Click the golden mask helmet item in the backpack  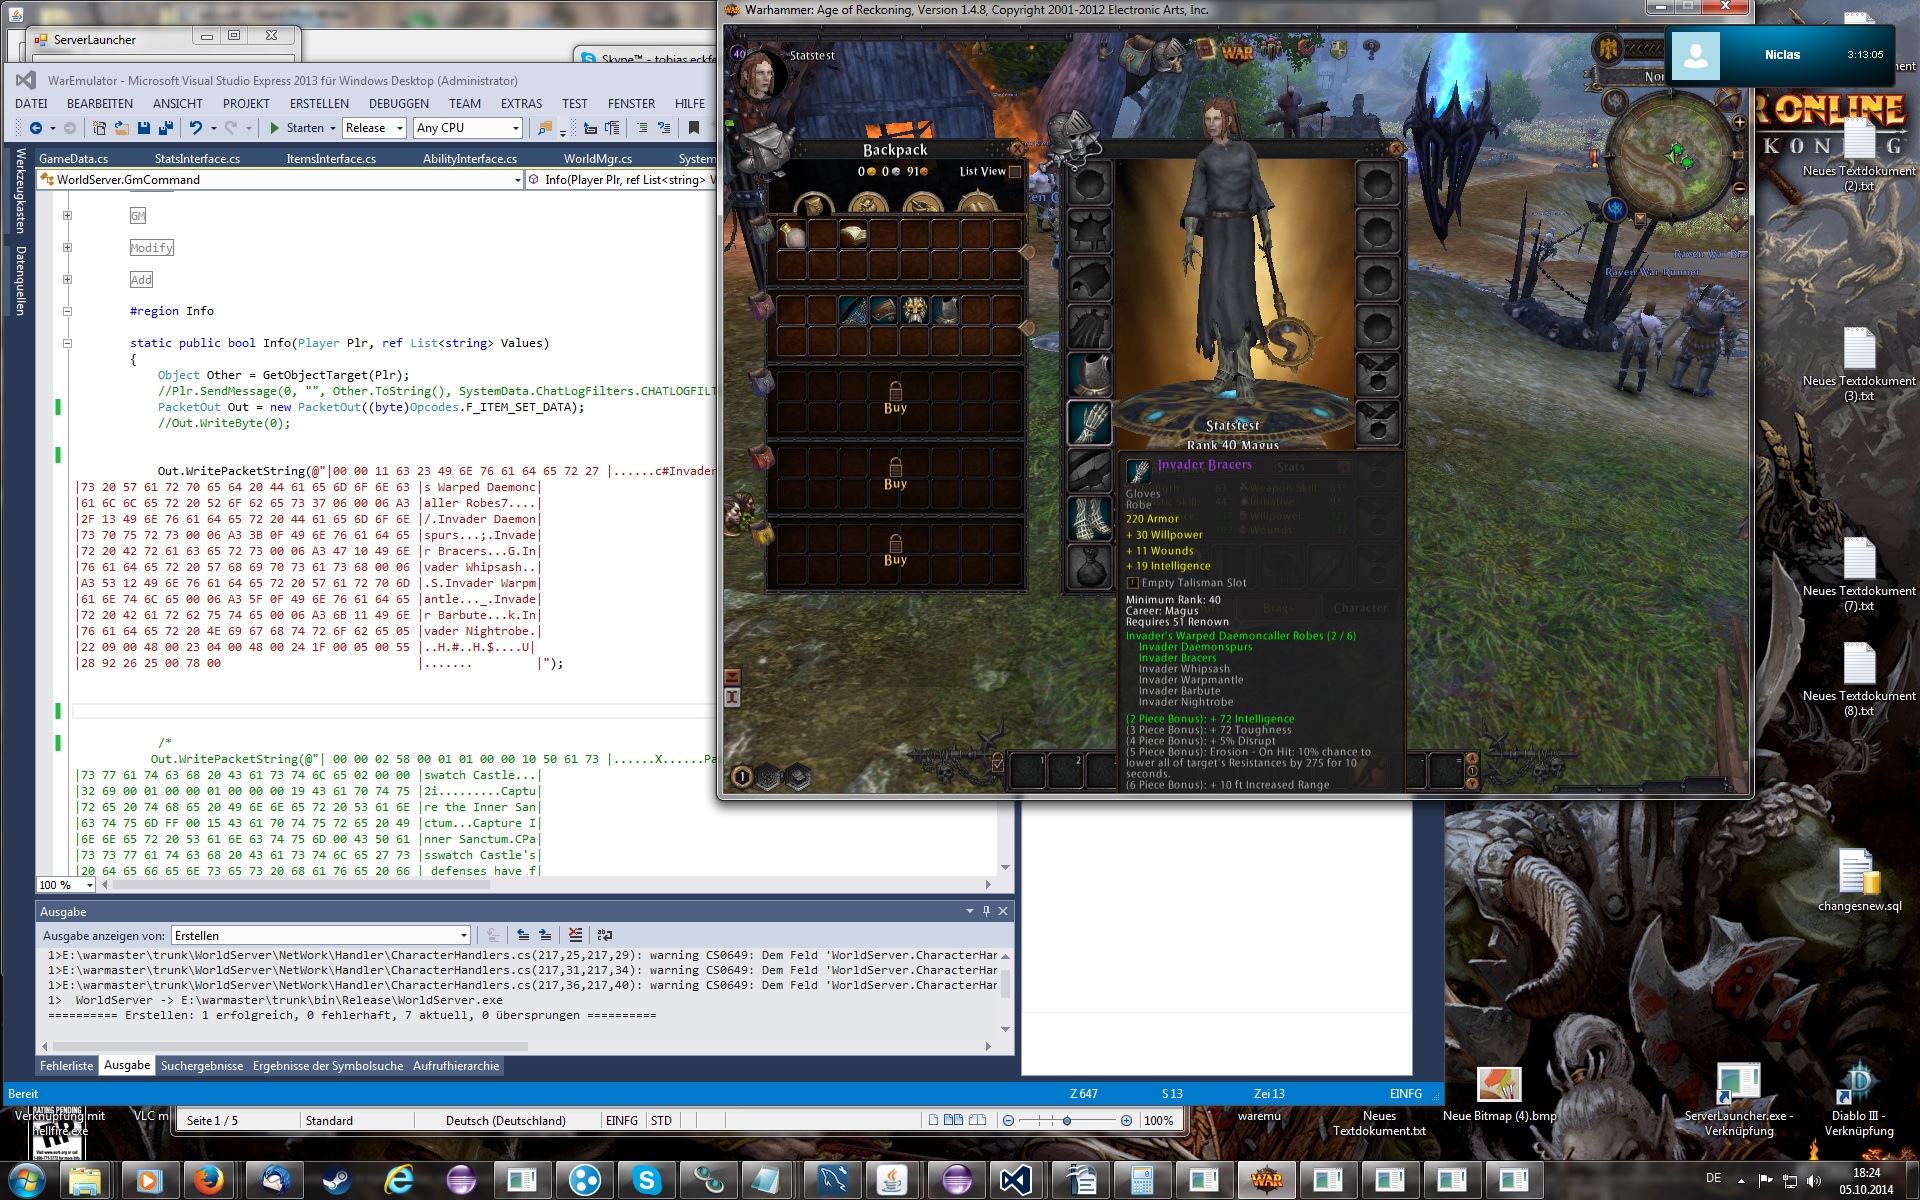click(915, 310)
